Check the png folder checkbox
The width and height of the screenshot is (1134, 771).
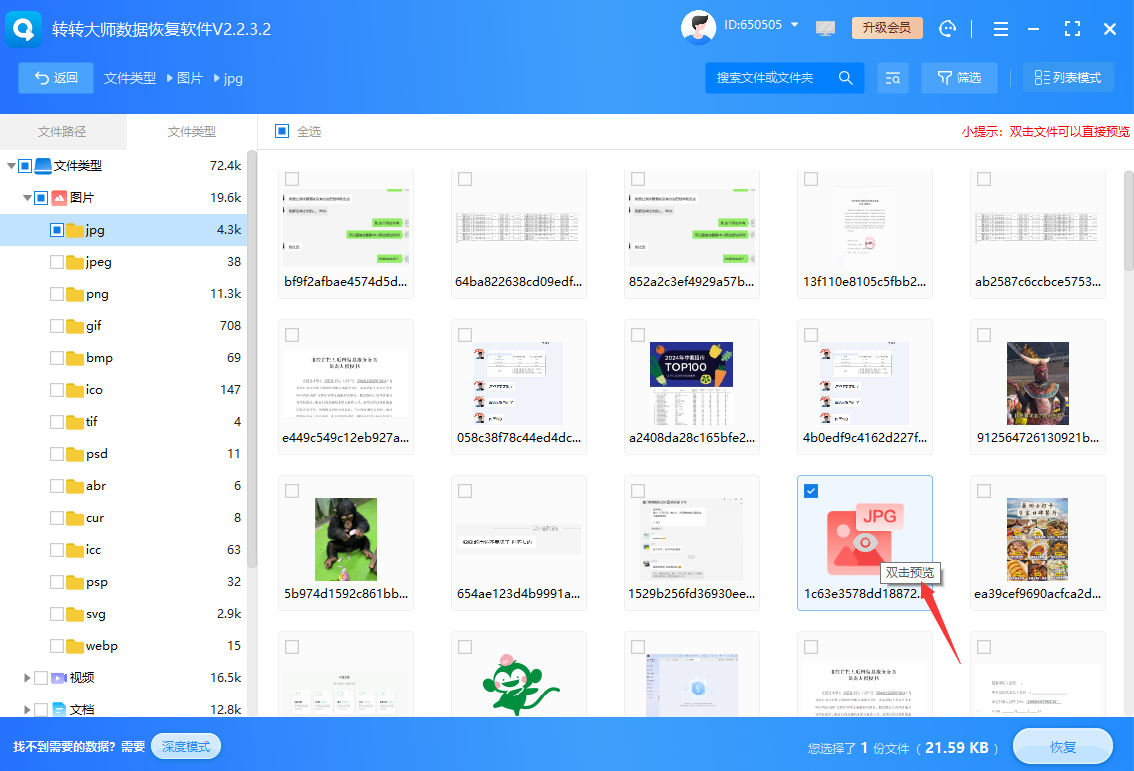click(57, 294)
